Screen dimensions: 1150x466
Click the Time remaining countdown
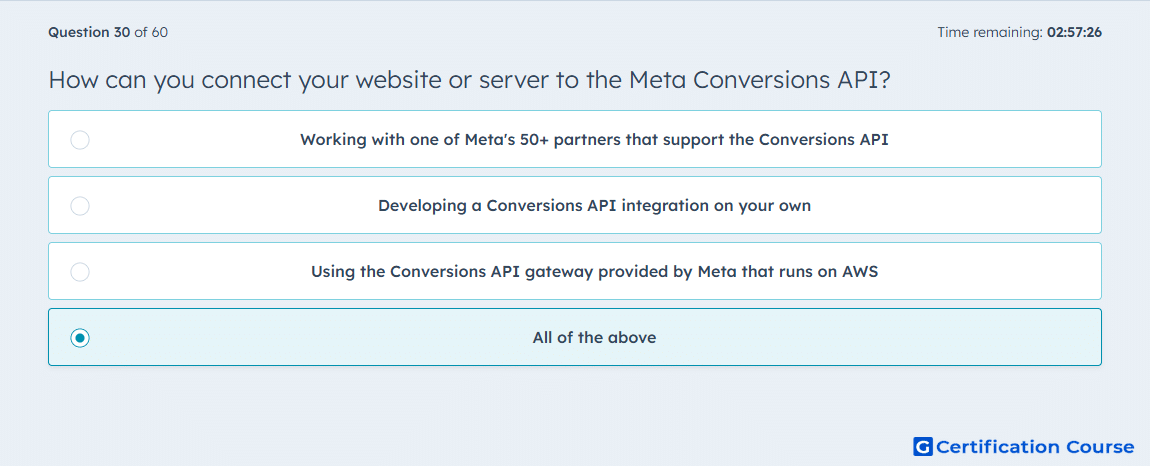[1019, 32]
